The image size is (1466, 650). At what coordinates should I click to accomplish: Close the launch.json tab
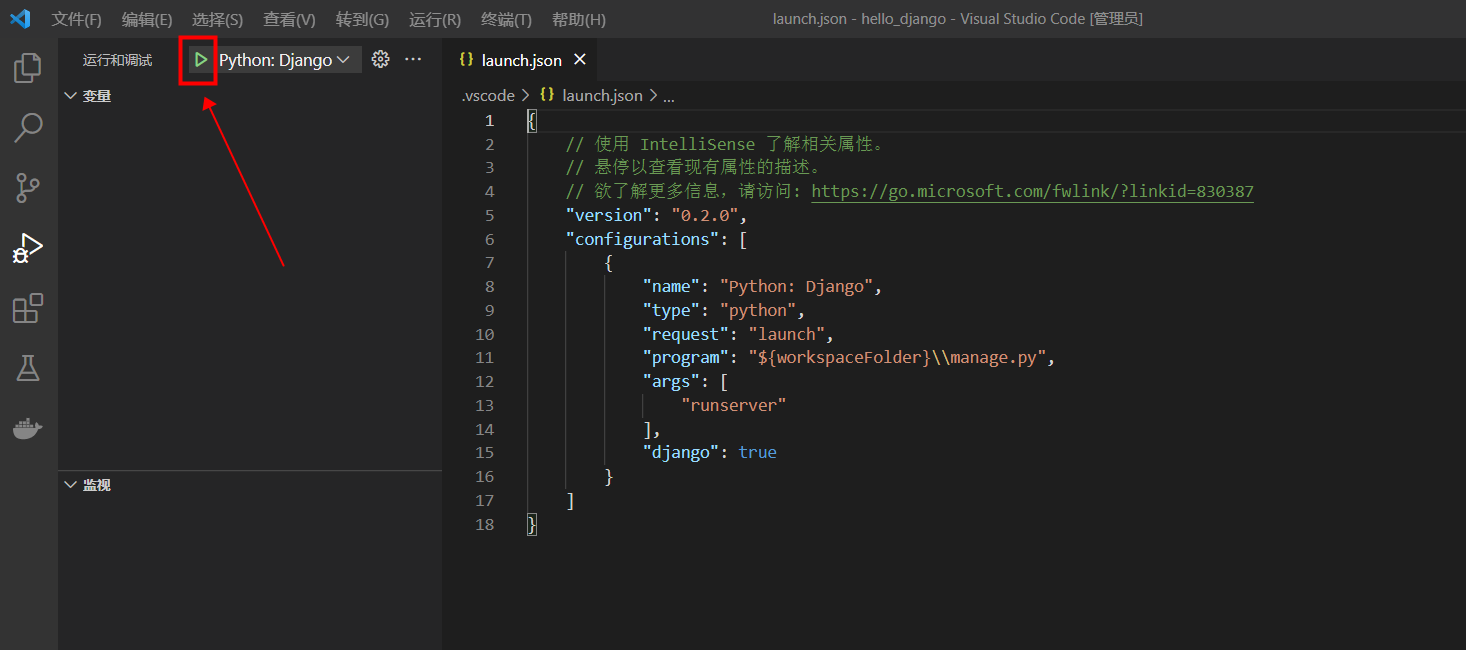click(579, 60)
